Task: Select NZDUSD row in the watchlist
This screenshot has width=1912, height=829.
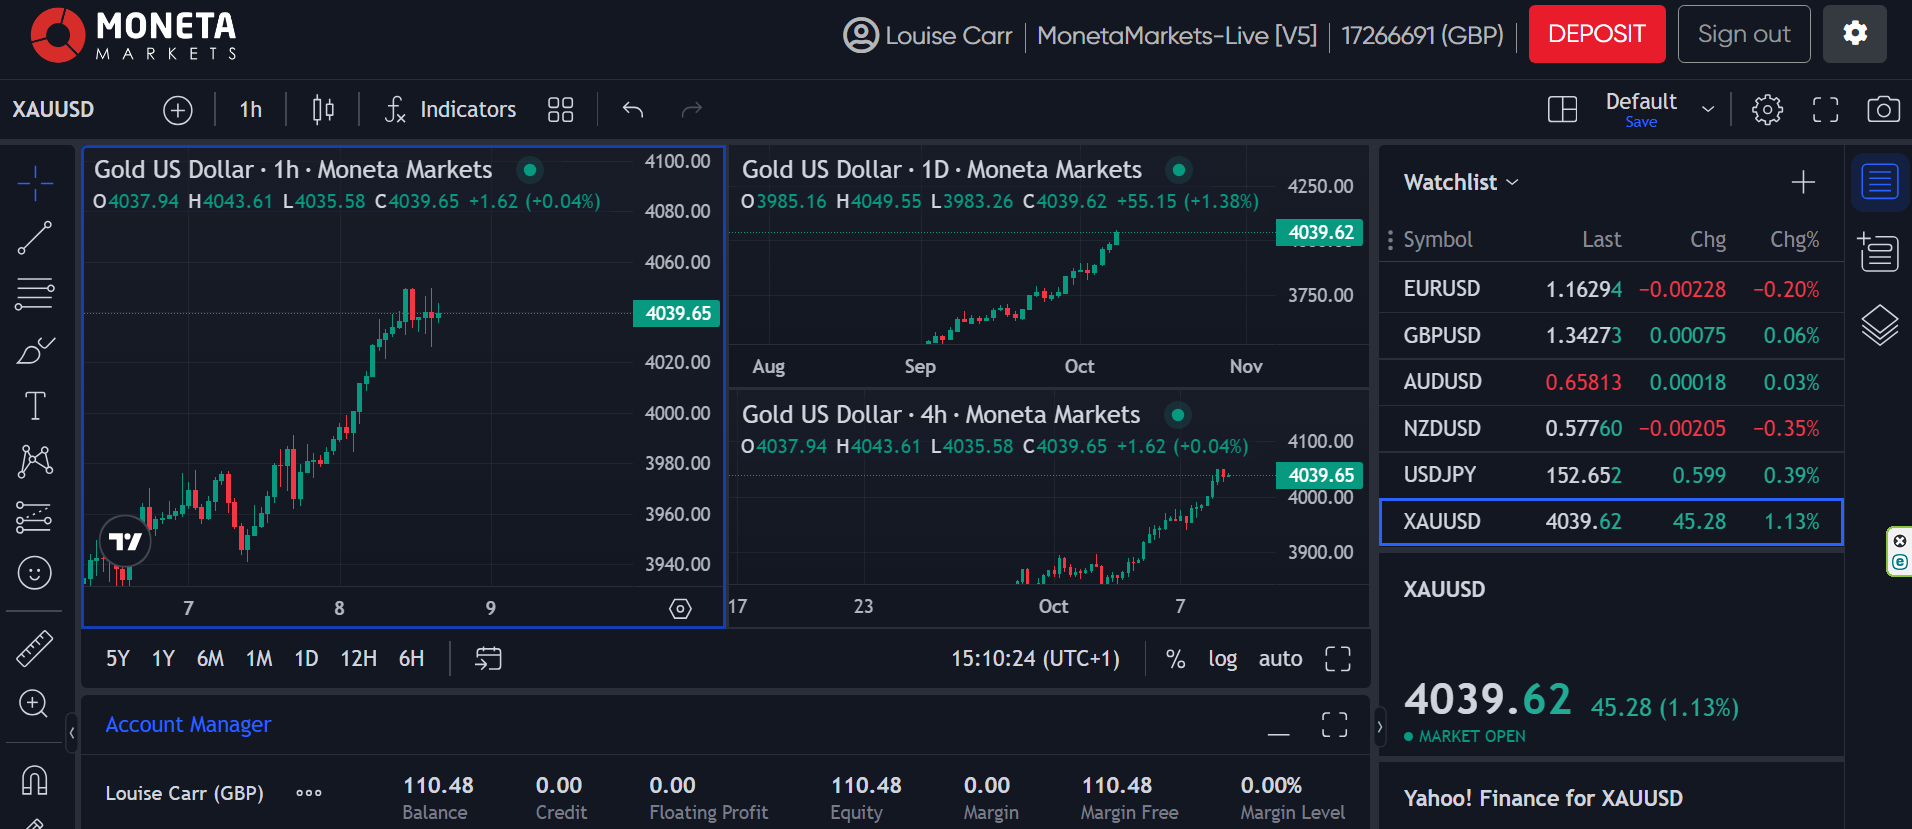Action: [1611, 428]
